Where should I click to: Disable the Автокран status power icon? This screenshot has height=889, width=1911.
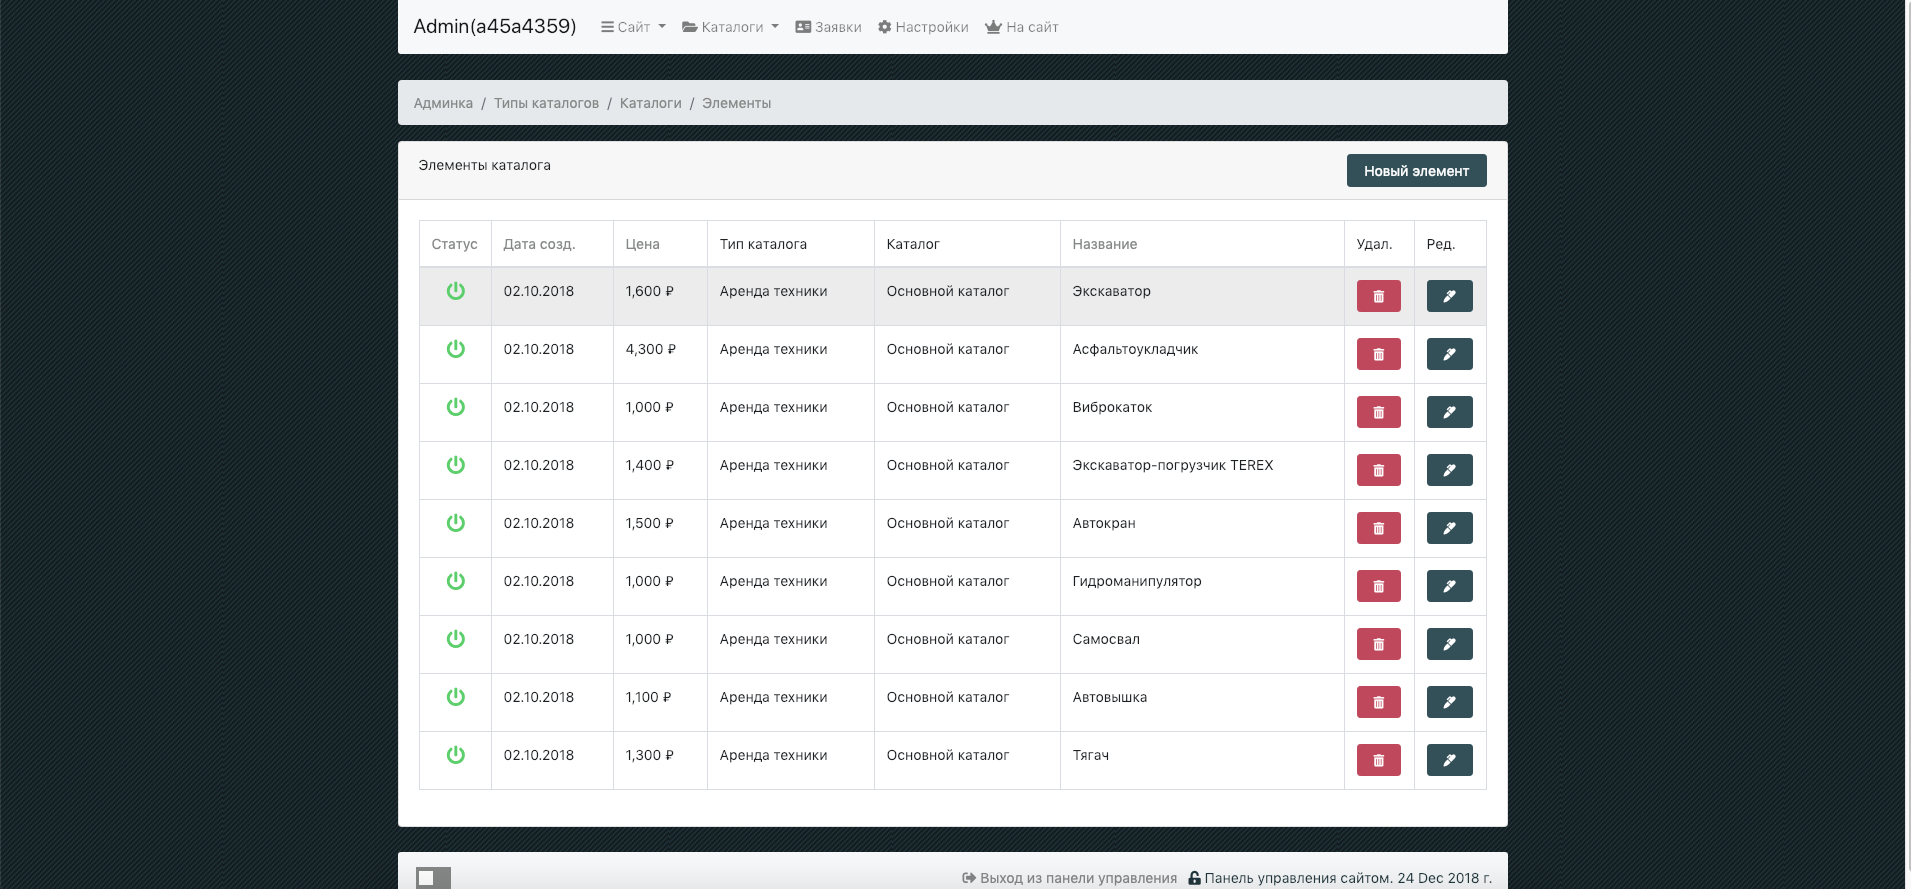tap(455, 523)
